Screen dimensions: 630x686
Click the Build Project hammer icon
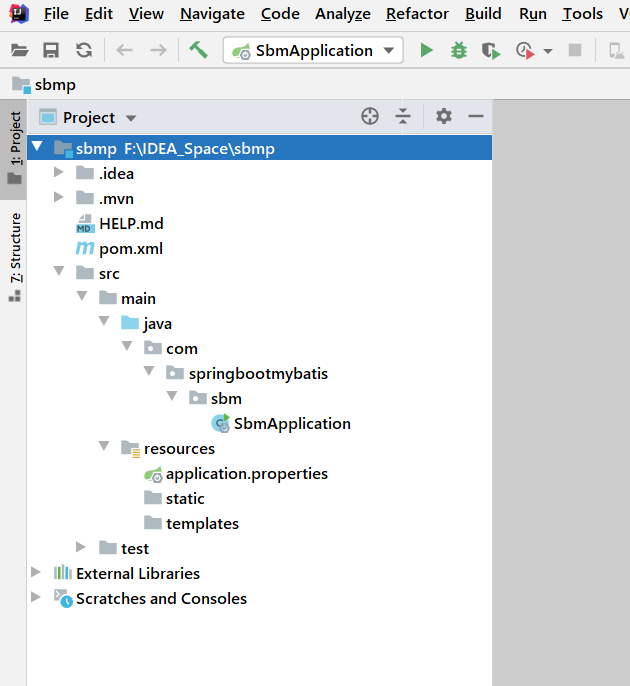(x=198, y=50)
